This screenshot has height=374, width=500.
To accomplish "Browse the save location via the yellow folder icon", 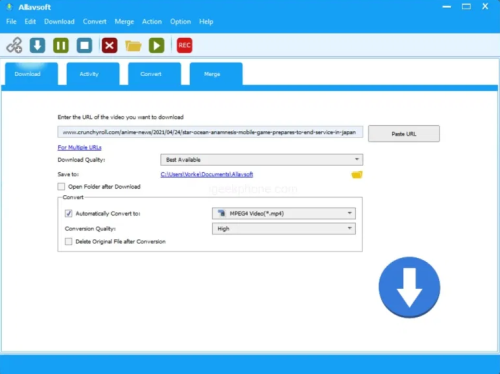I will (x=357, y=175).
